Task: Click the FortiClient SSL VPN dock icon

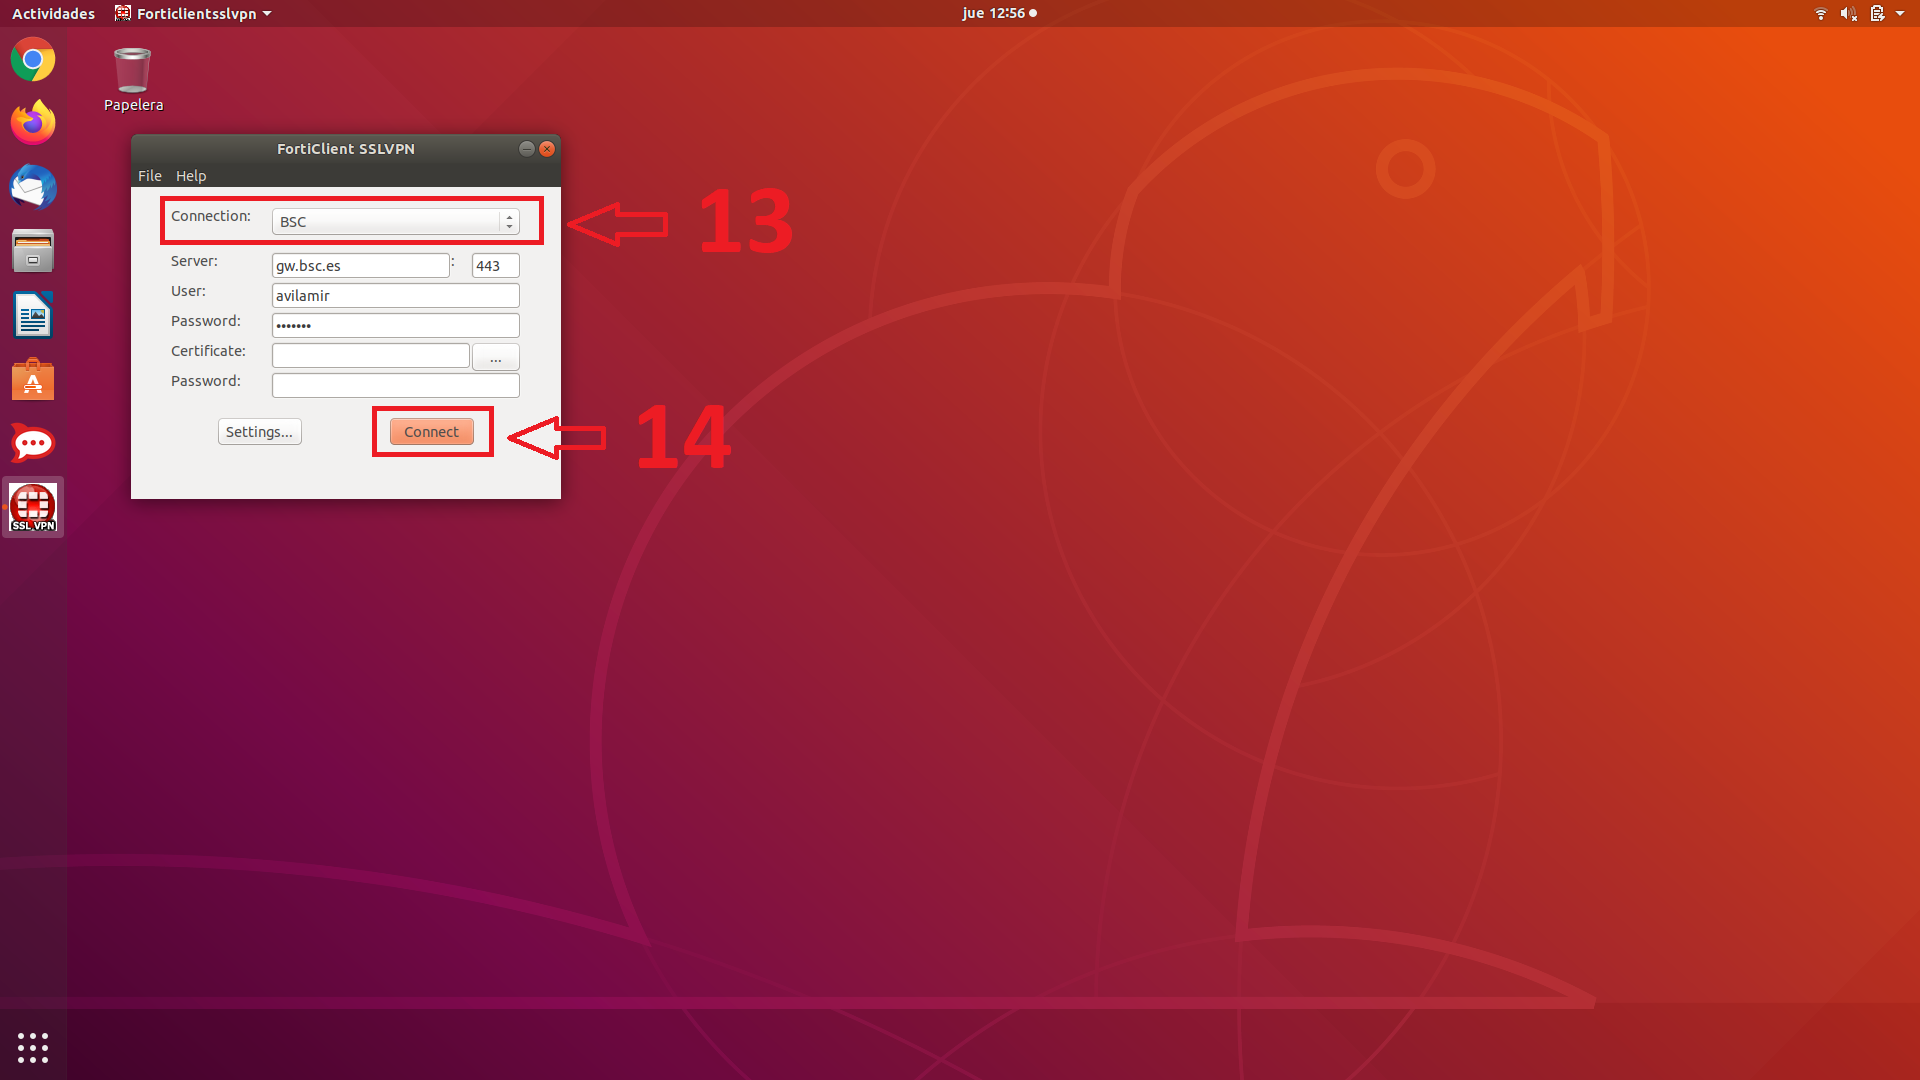Action: pyautogui.click(x=33, y=507)
